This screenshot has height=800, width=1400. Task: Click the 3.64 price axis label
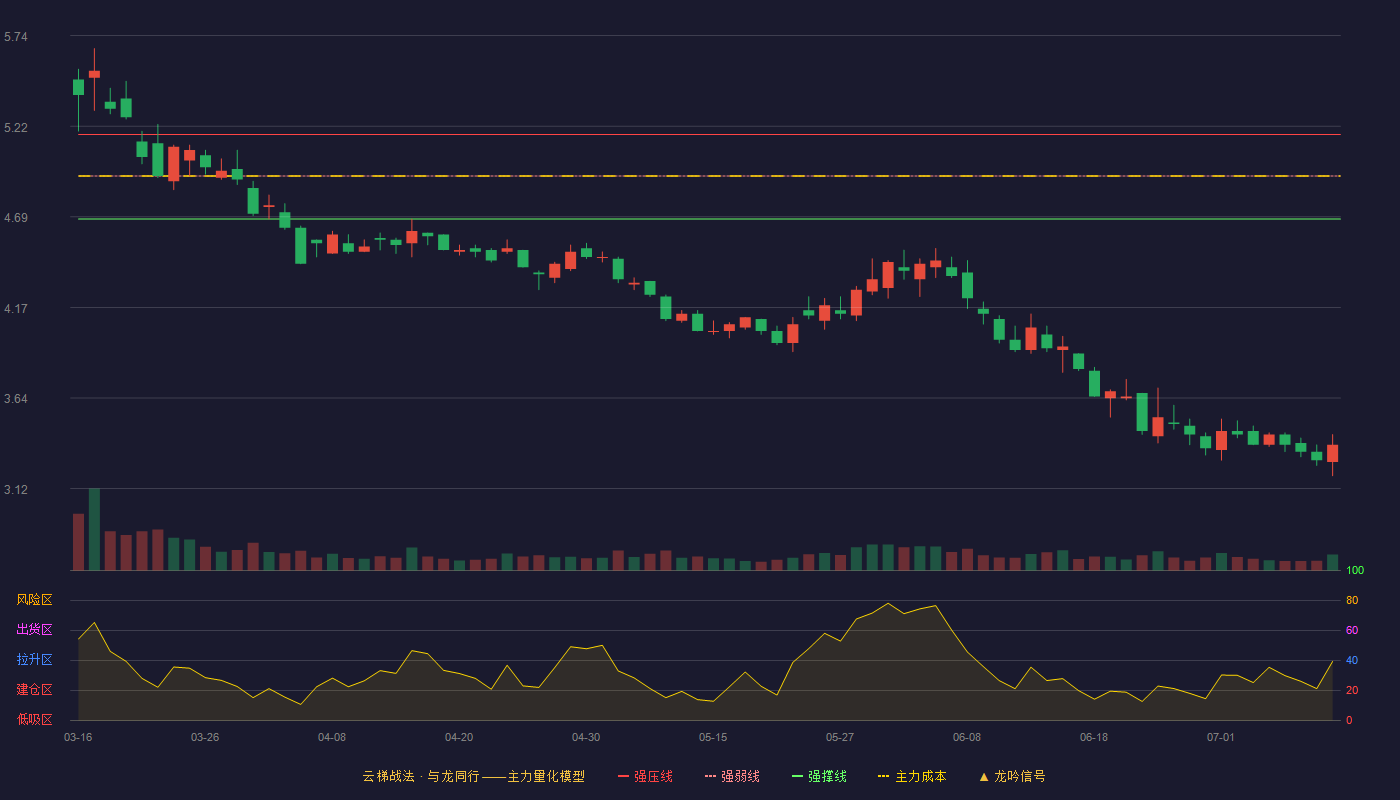coord(16,399)
